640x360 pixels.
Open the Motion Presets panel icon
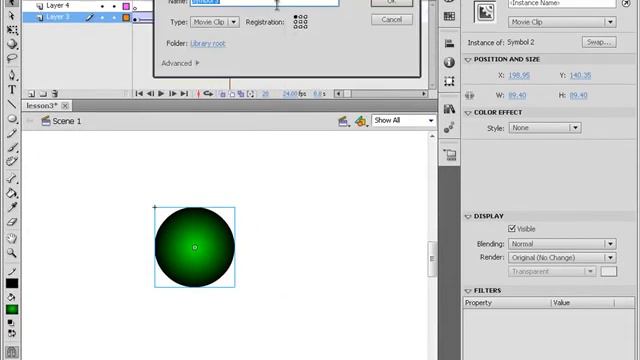449,128
